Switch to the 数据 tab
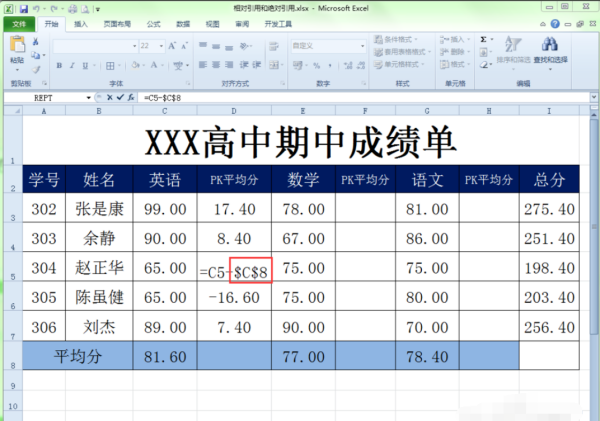 pyautogui.click(x=183, y=24)
